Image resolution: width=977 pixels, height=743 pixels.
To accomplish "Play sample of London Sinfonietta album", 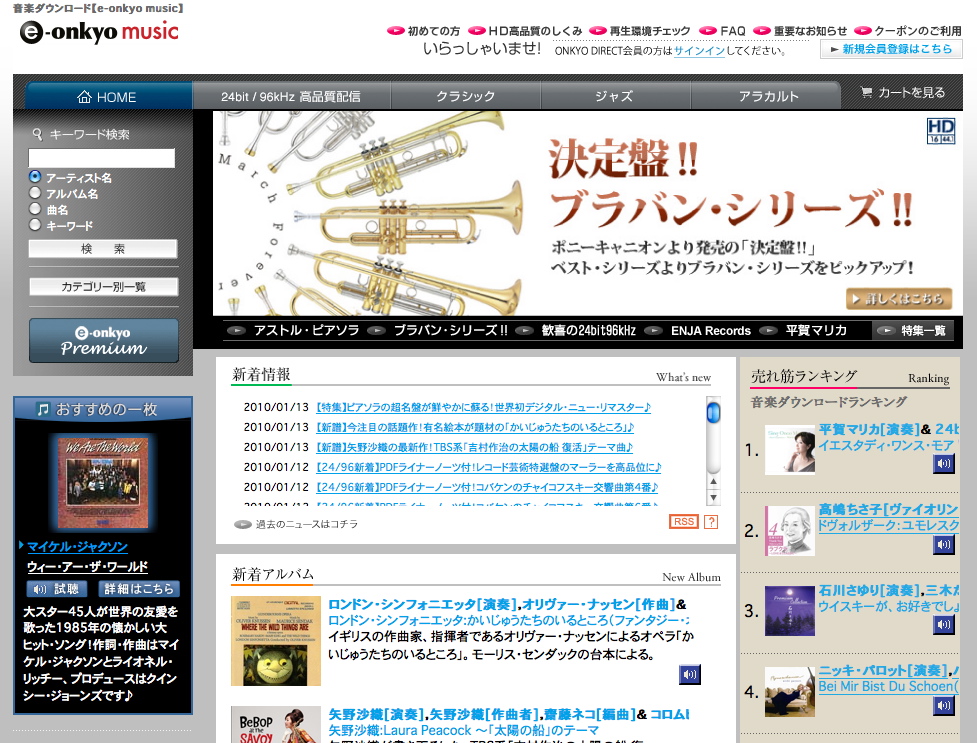I will coord(689,674).
